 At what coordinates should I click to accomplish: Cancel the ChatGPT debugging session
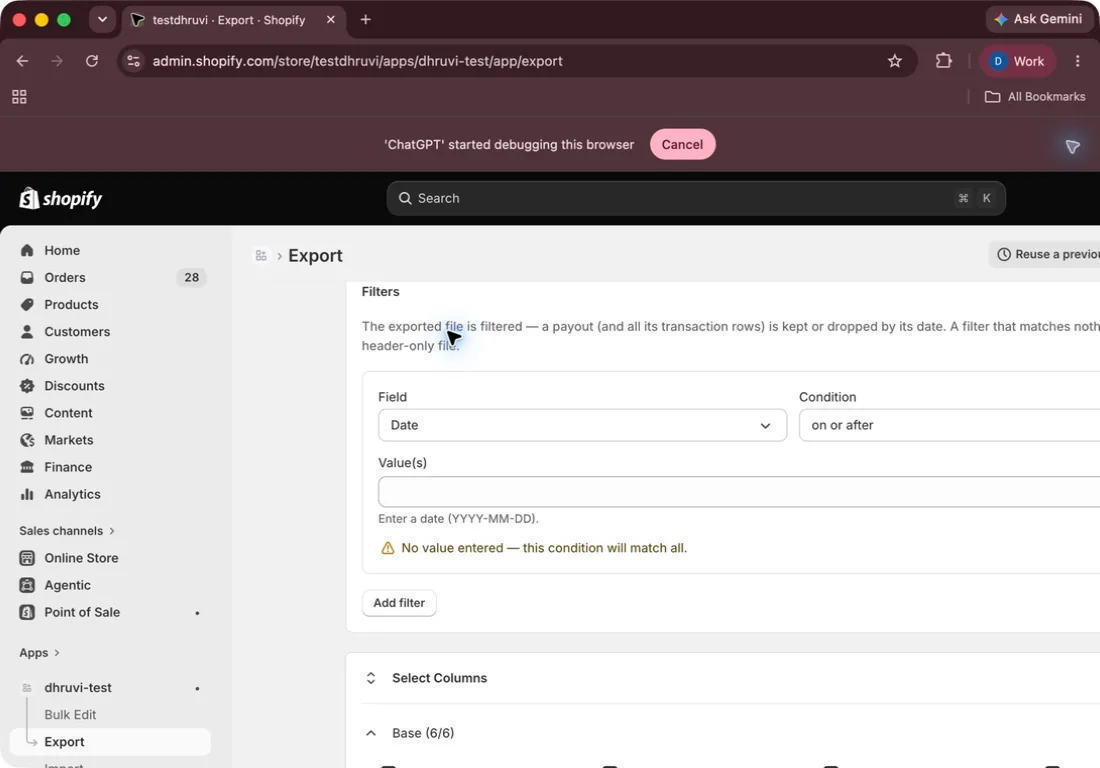point(682,144)
